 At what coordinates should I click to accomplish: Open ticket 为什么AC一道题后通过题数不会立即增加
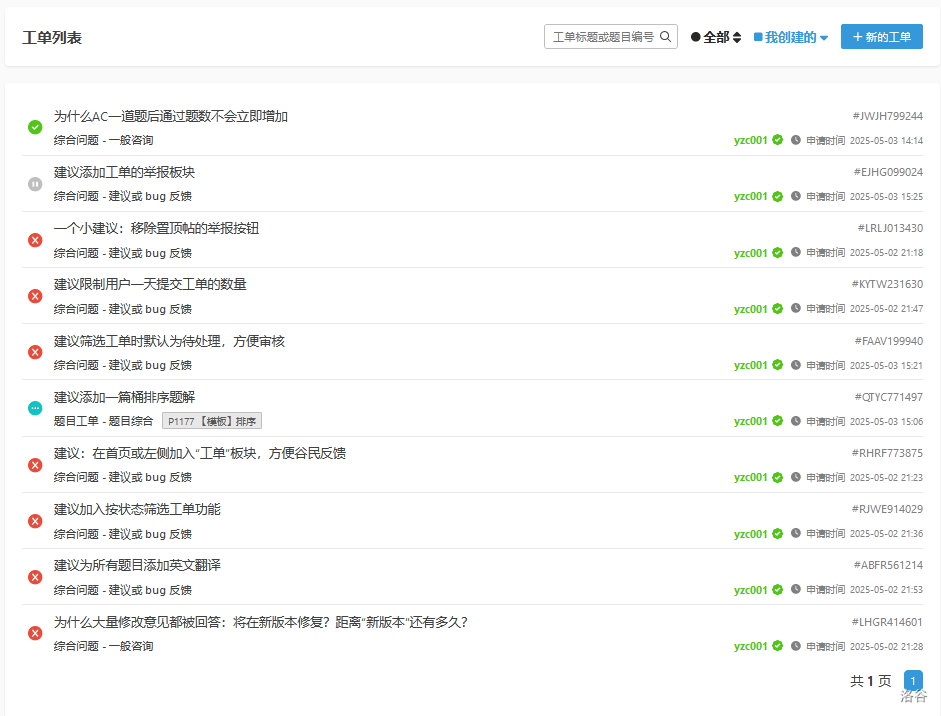pos(170,116)
